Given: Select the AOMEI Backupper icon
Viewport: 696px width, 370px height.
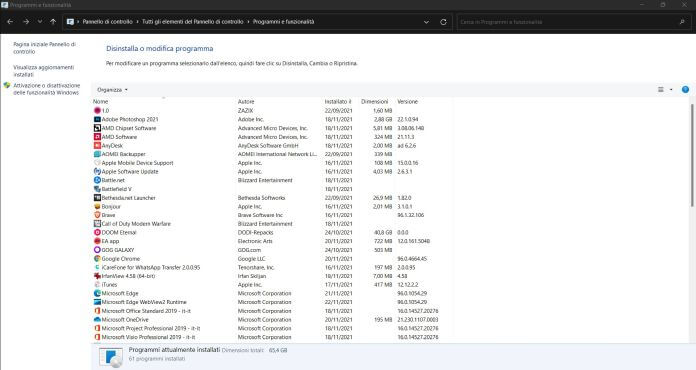Looking at the screenshot, I should (97, 154).
